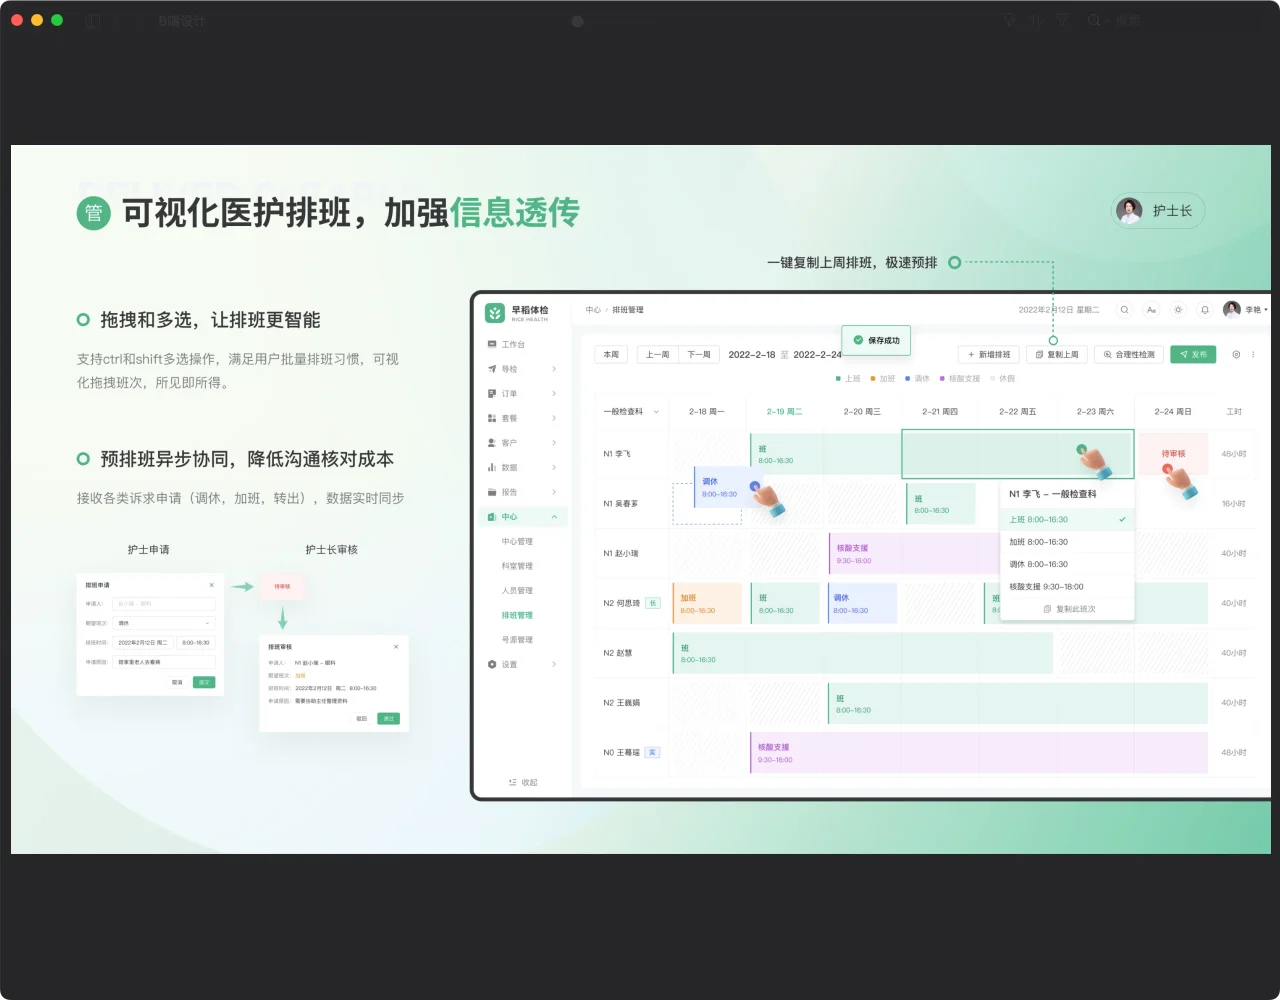1280x1000 pixels.
Task: Toggle the 休假 legend item
Action: 1003,379
